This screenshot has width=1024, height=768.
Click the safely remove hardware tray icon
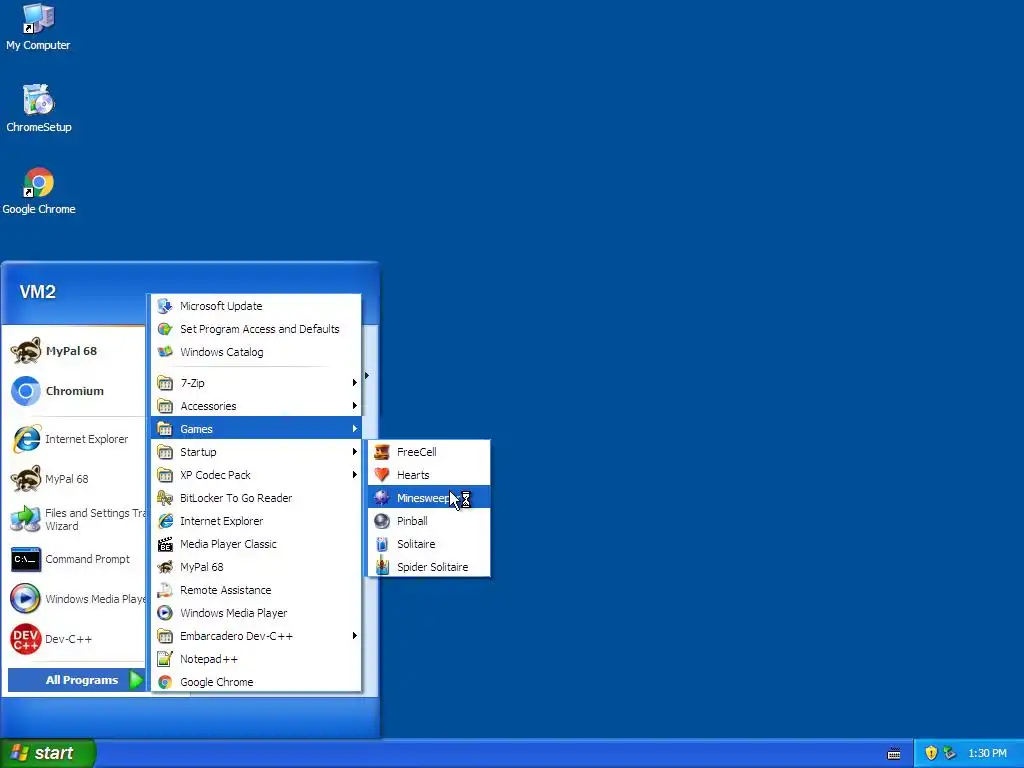click(x=949, y=753)
